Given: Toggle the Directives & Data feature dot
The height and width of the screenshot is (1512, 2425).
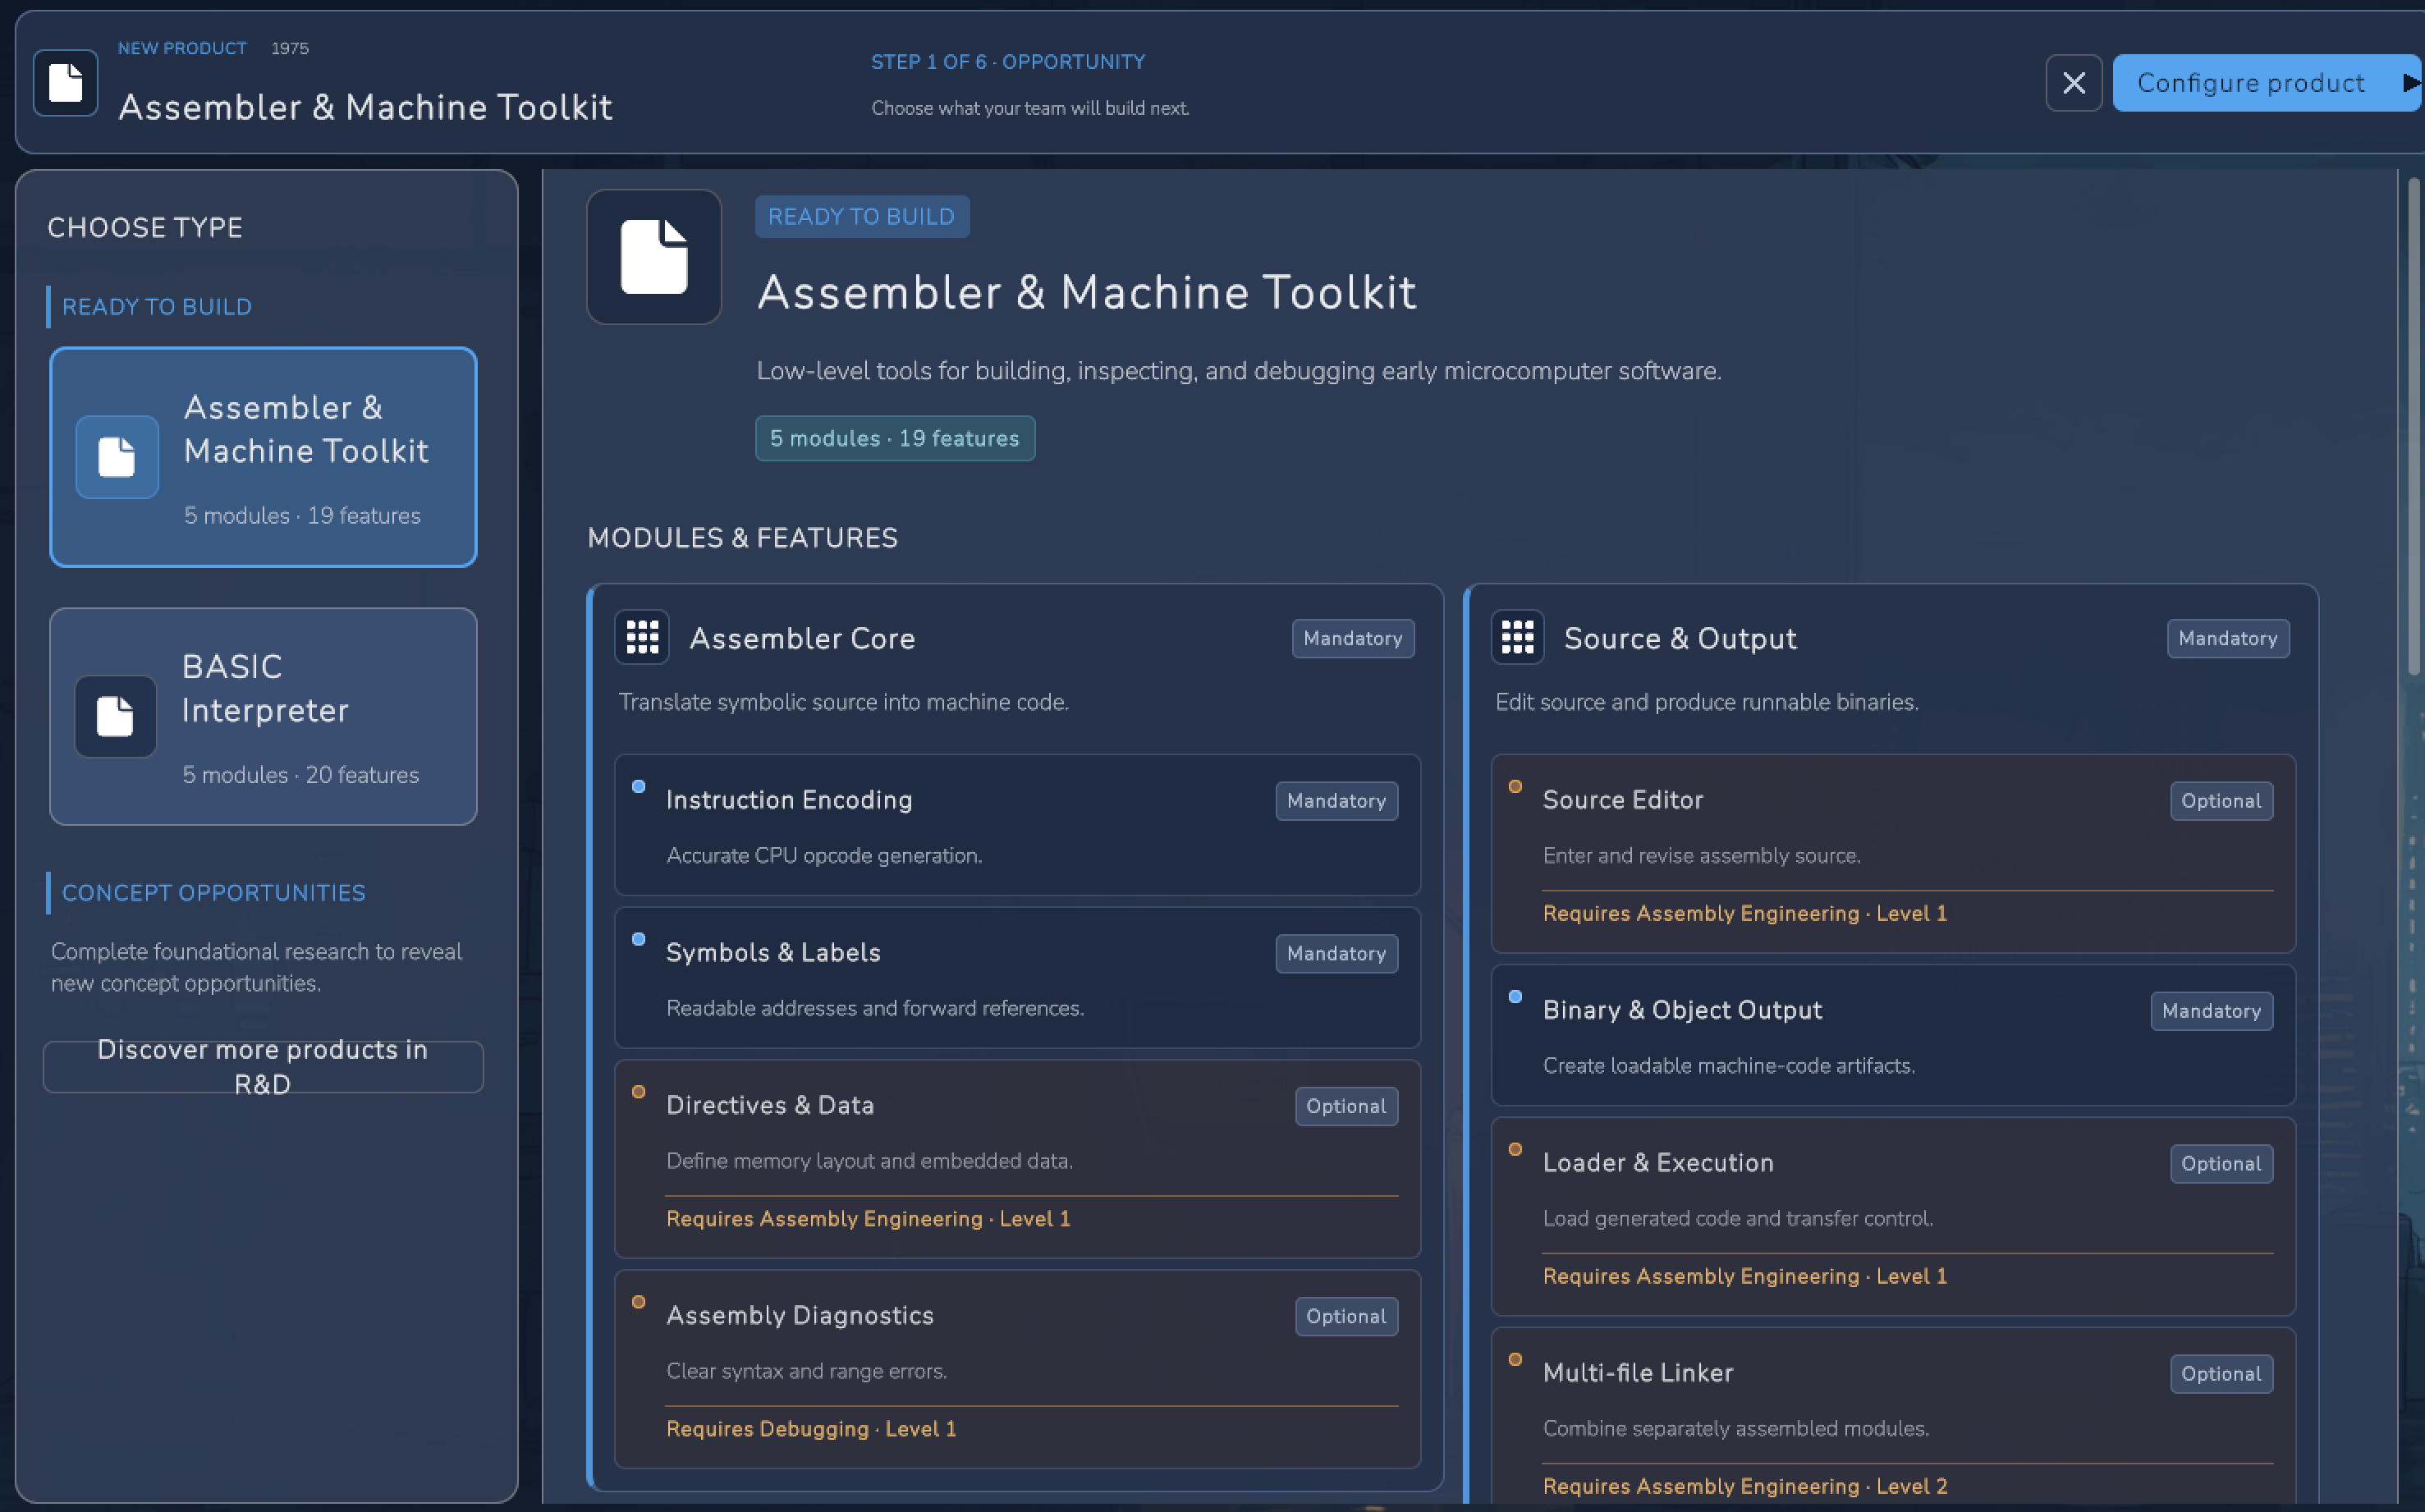Looking at the screenshot, I should pyautogui.click(x=639, y=1092).
